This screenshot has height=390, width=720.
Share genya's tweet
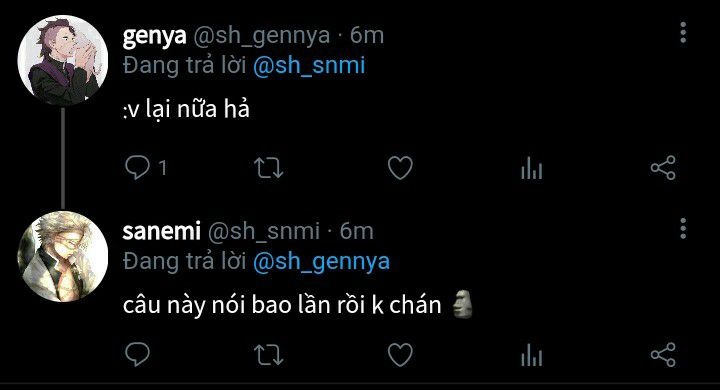coord(663,168)
